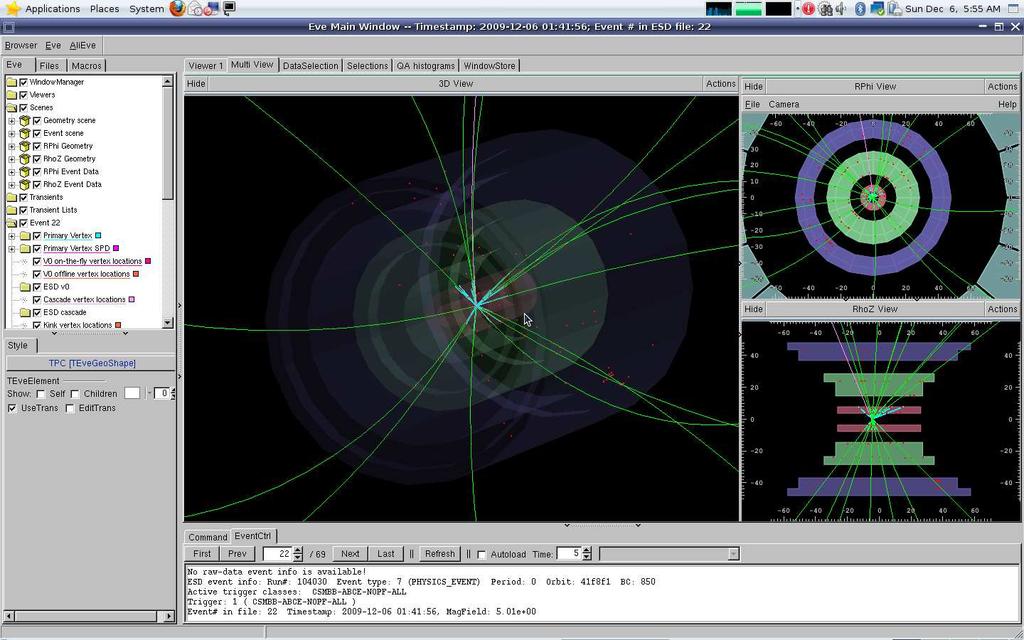Screen dimensions: 1024x640
Task: Click the red alert tray icon
Action: (808, 9)
